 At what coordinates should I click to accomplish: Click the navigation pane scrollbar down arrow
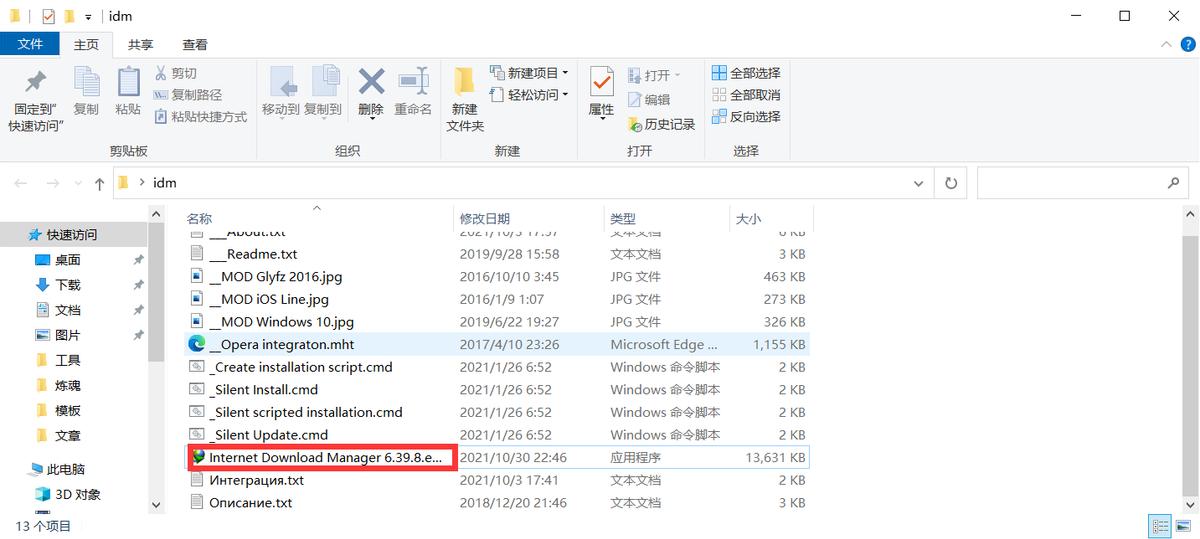[x=156, y=505]
